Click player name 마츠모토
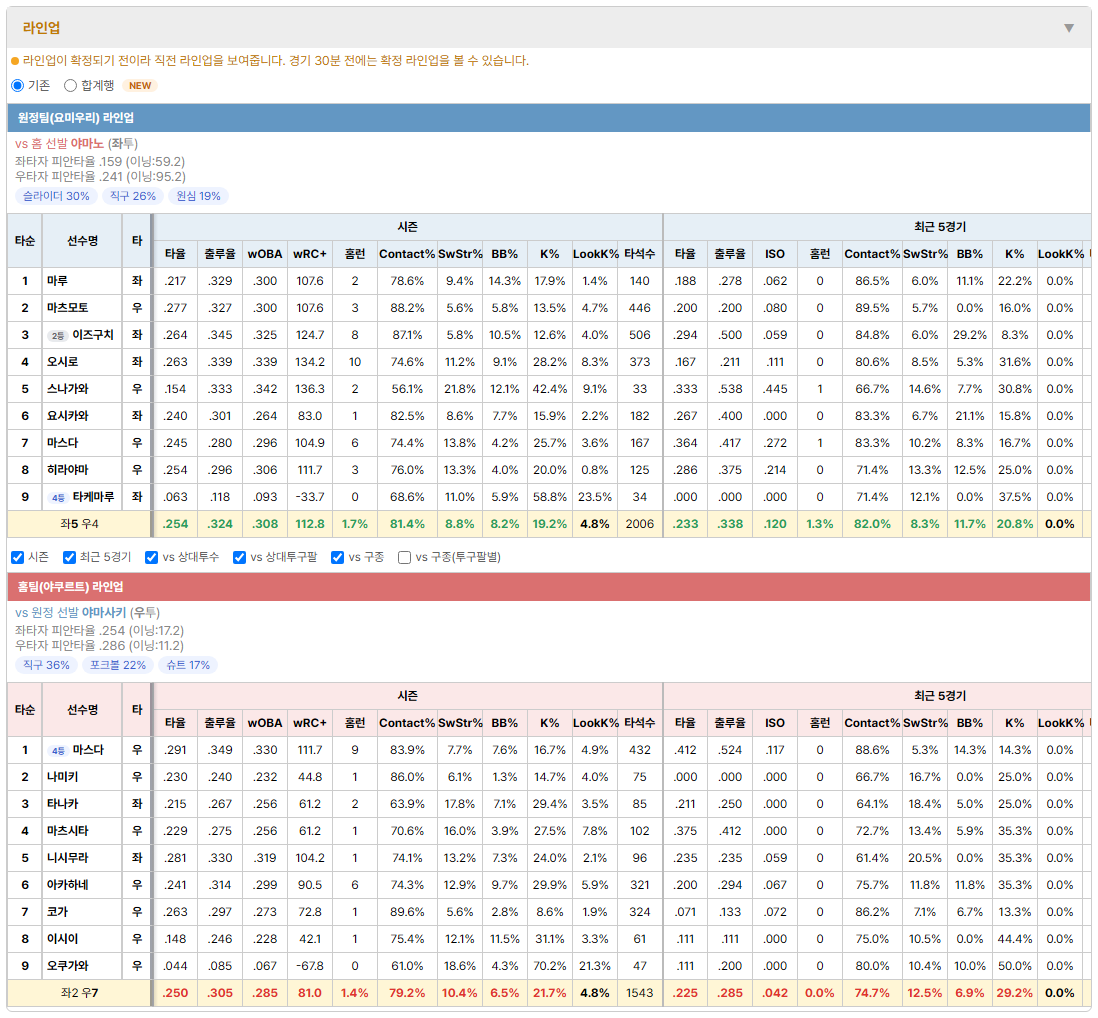 (68, 308)
